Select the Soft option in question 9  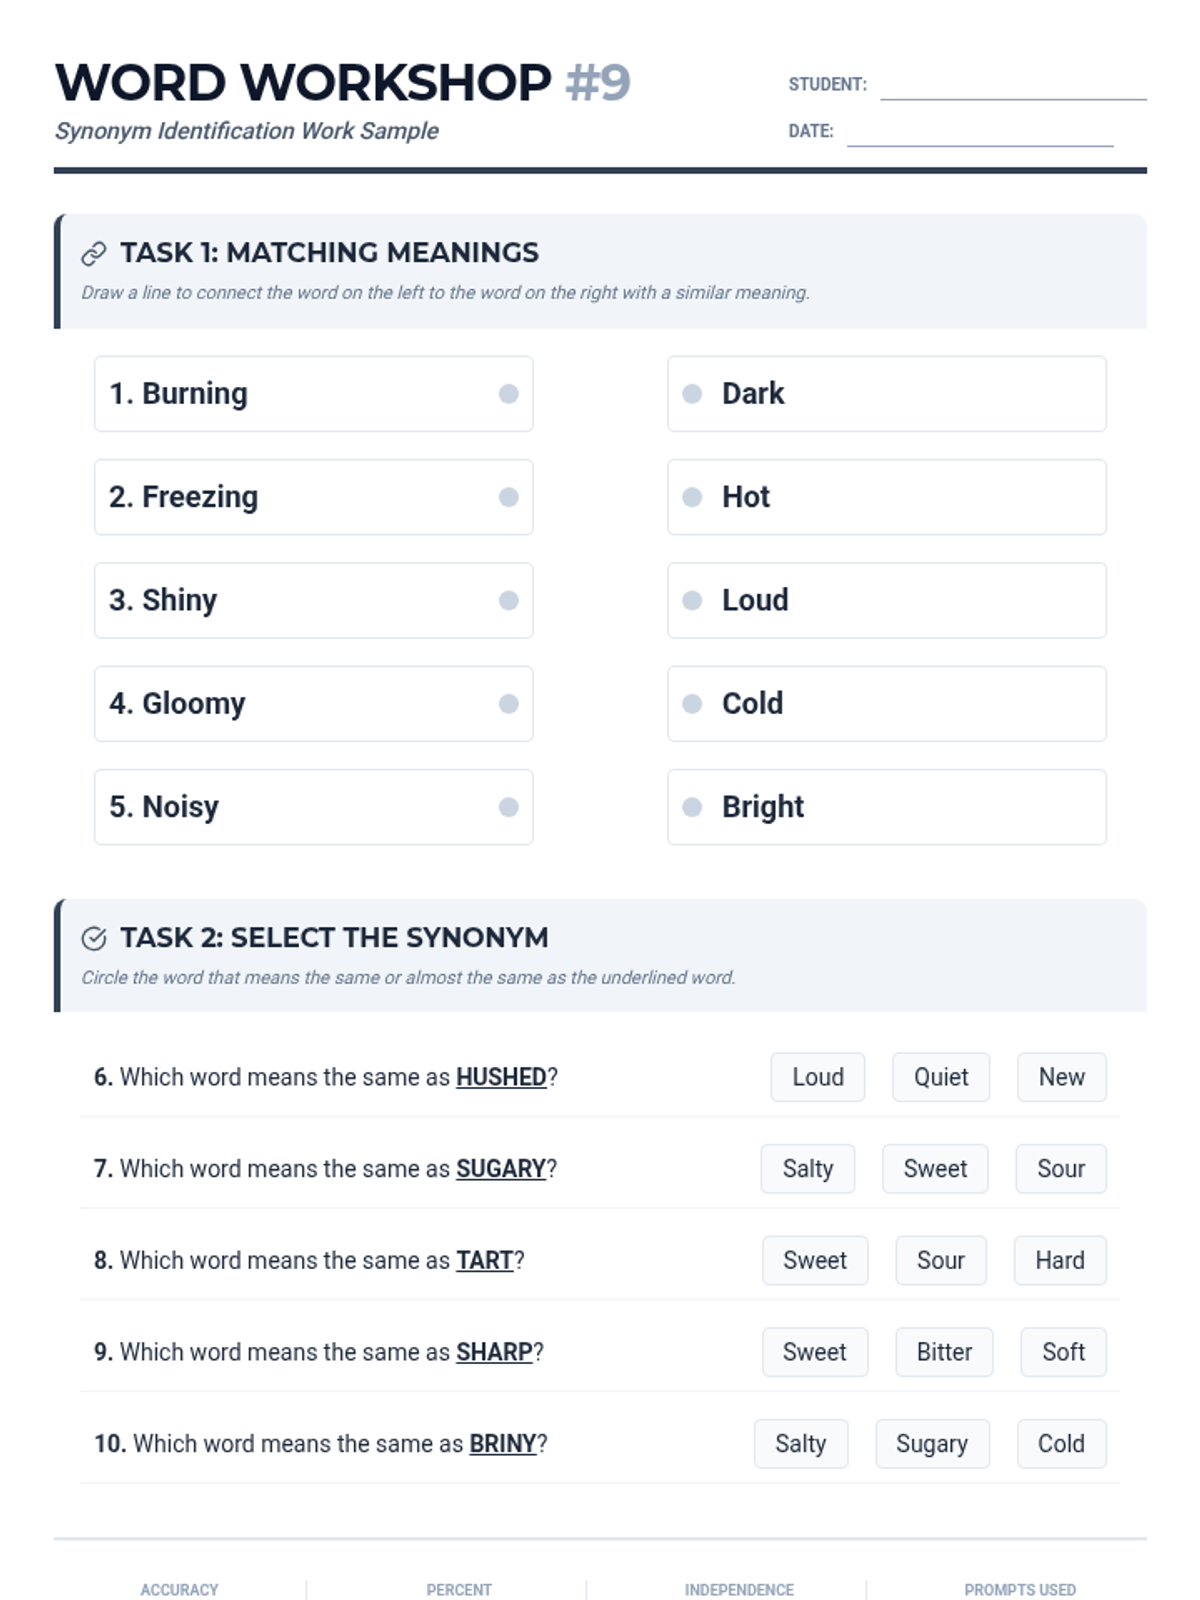pyautogui.click(x=1062, y=1352)
